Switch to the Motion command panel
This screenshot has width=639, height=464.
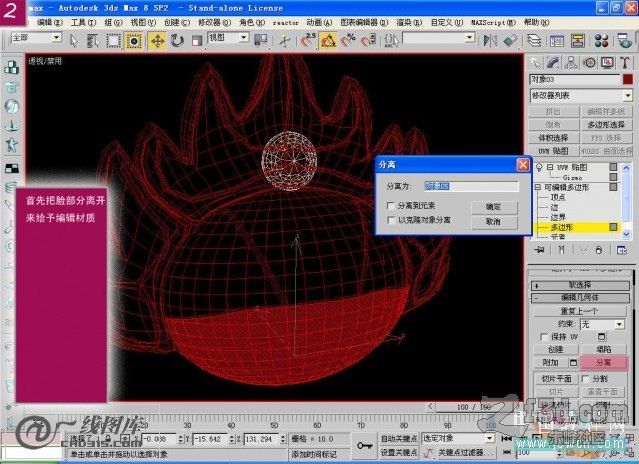click(589, 62)
